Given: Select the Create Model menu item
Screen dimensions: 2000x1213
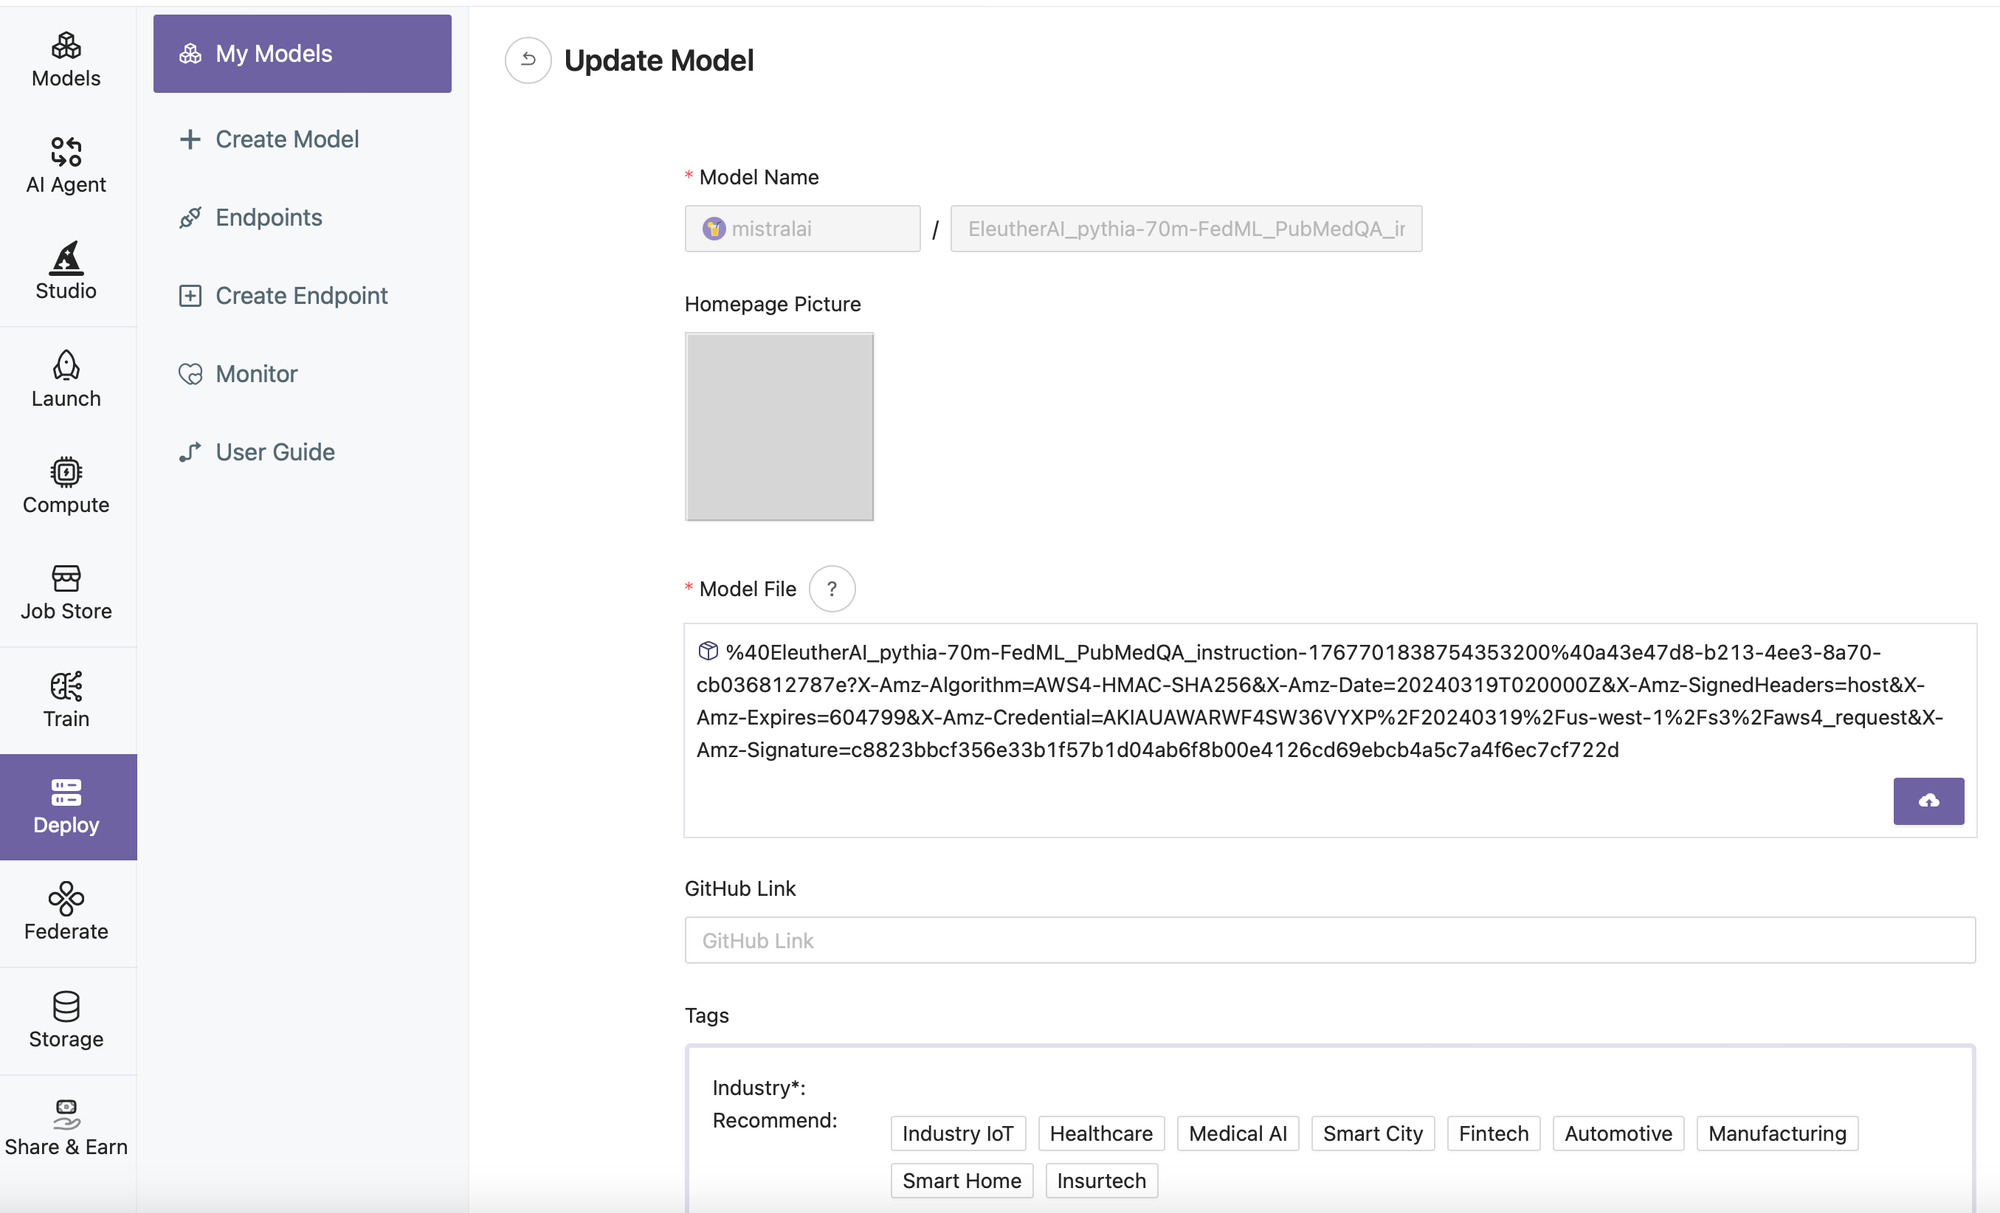Looking at the screenshot, I should point(286,139).
